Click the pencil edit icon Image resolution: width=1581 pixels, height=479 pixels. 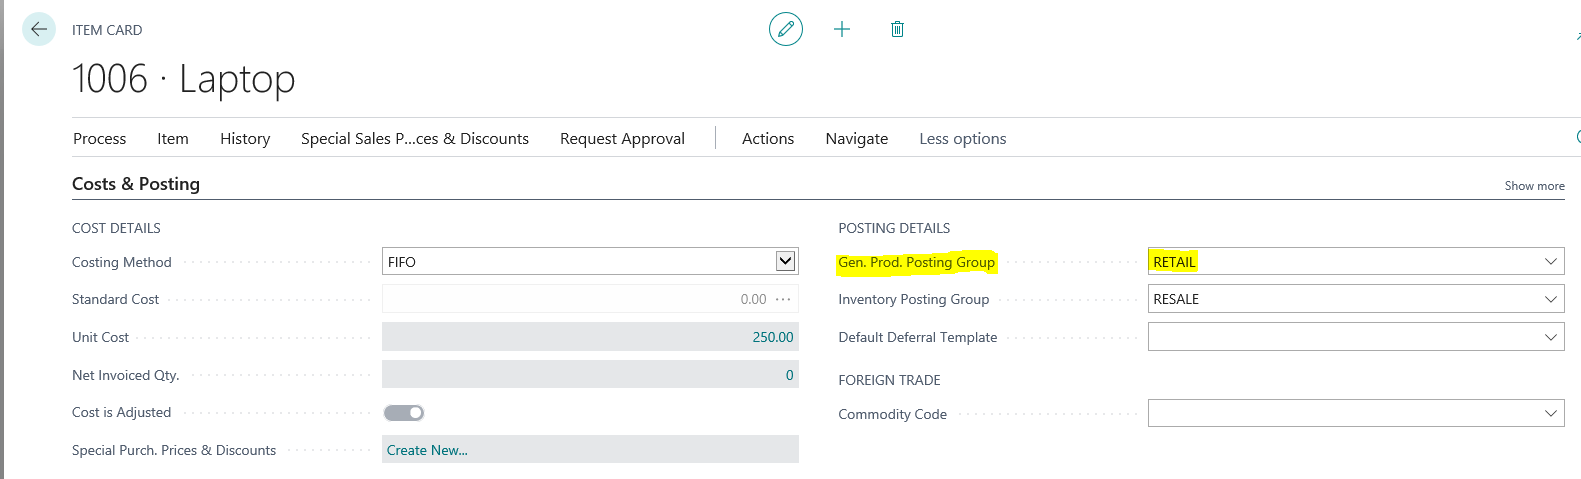coord(786,29)
